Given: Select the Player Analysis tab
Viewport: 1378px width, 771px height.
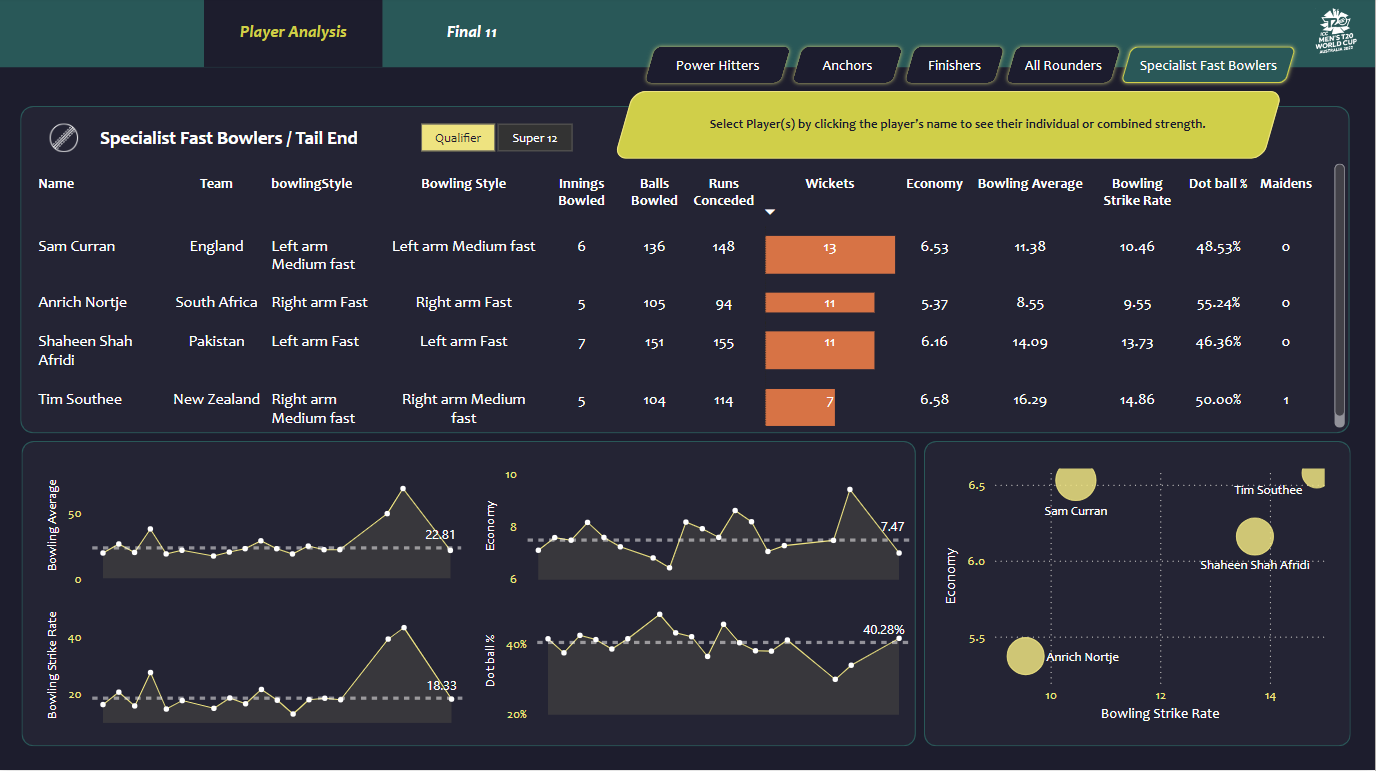Looking at the screenshot, I should (x=292, y=31).
